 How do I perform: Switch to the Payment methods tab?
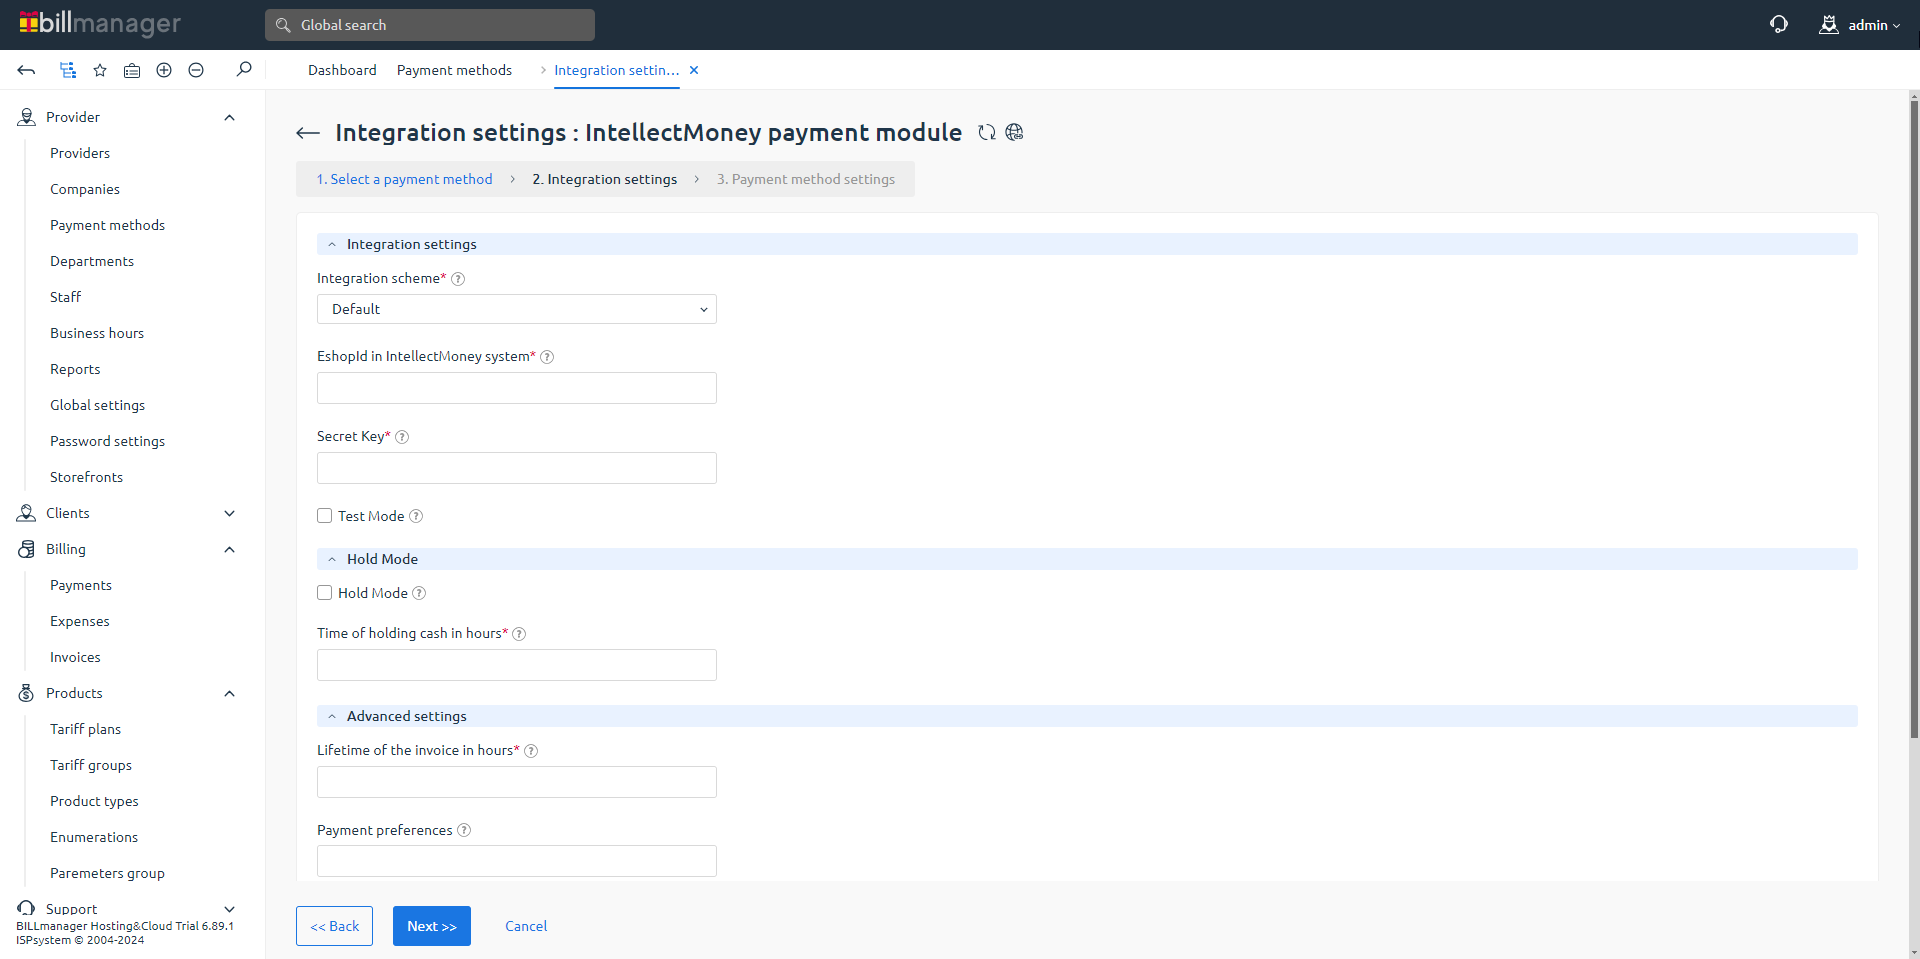coord(454,70)
